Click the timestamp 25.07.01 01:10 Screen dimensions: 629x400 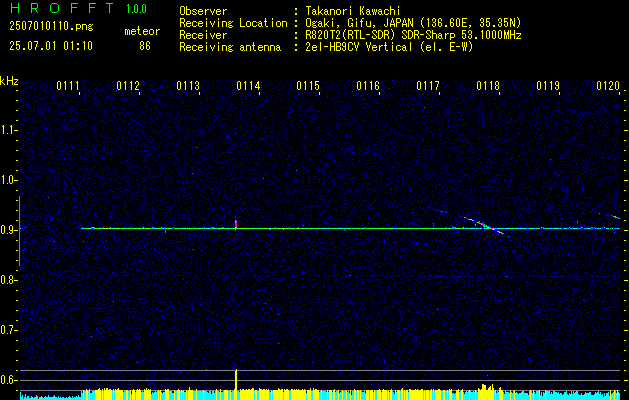pos(51,46)
